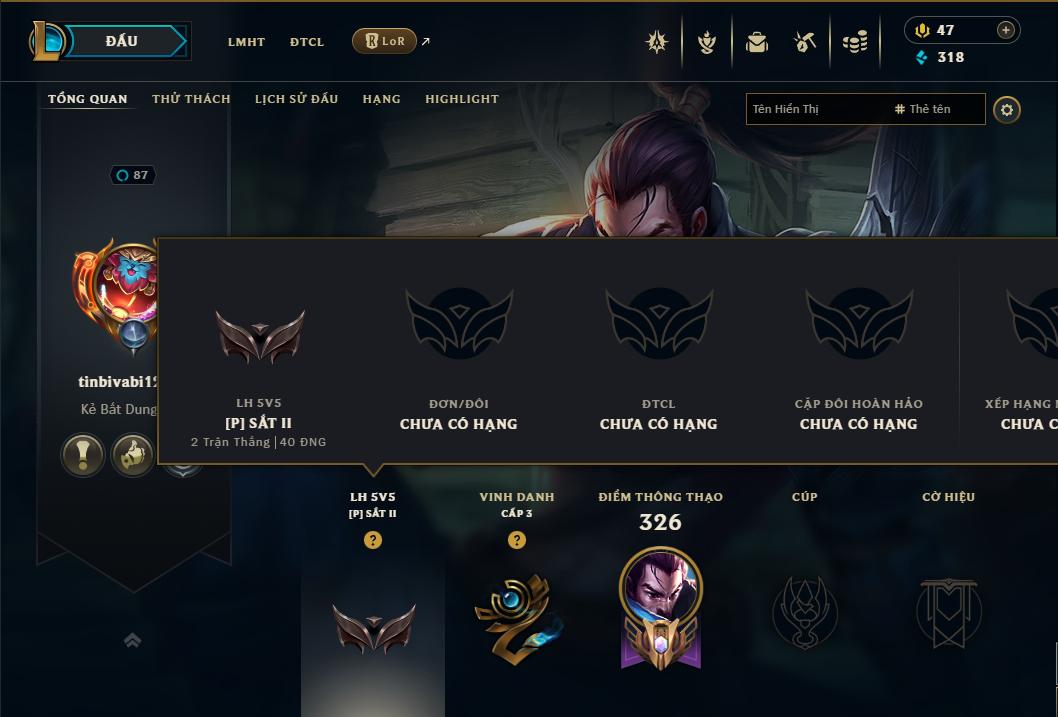Click the Yasuo mastery emblem thumbnail
This screenshot has height=717, width=1058.
click(661, 609)
